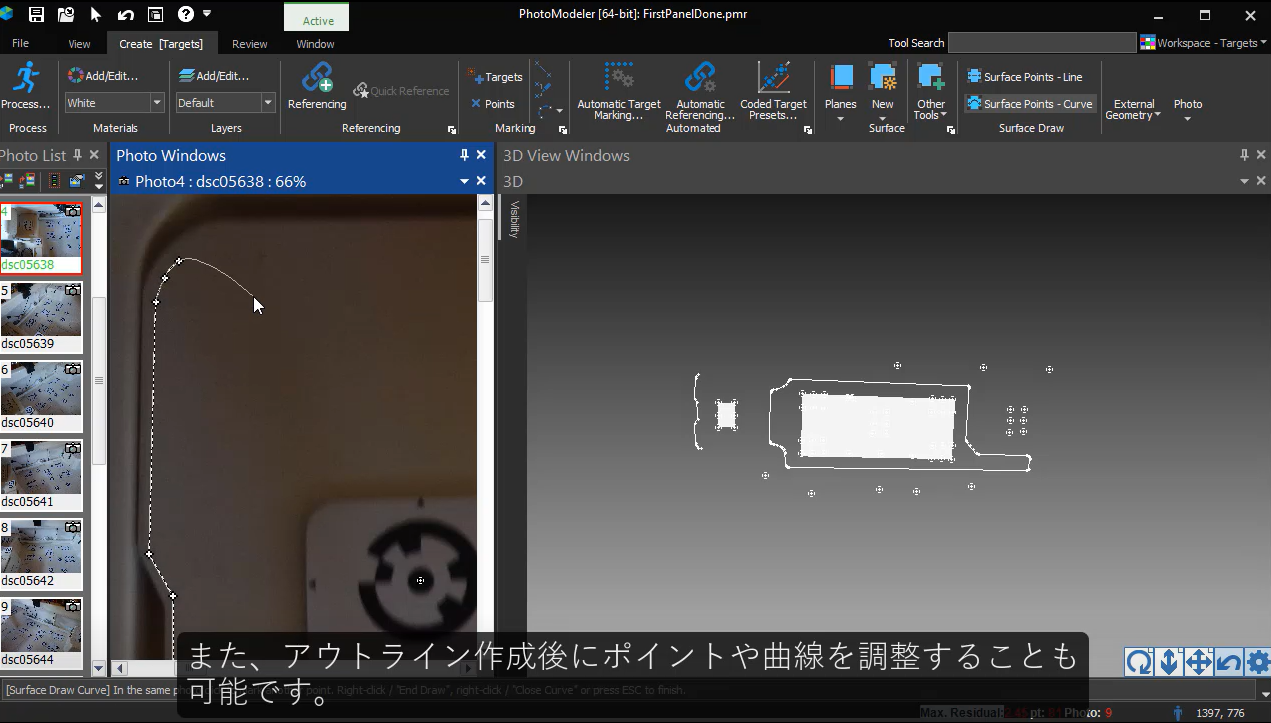Select photo thumbnail dsc05642
The image size is (1271, 723).
41,554
